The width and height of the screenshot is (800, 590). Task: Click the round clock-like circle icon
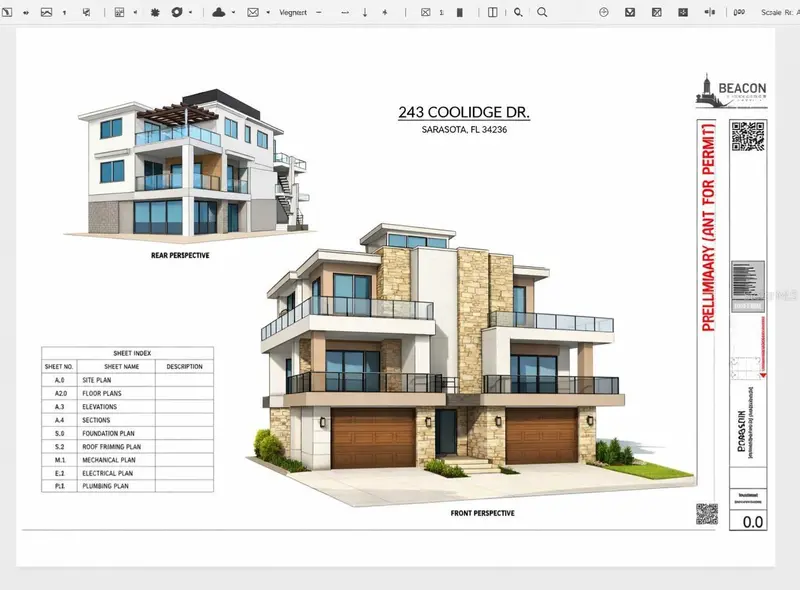tap(604, 12)
